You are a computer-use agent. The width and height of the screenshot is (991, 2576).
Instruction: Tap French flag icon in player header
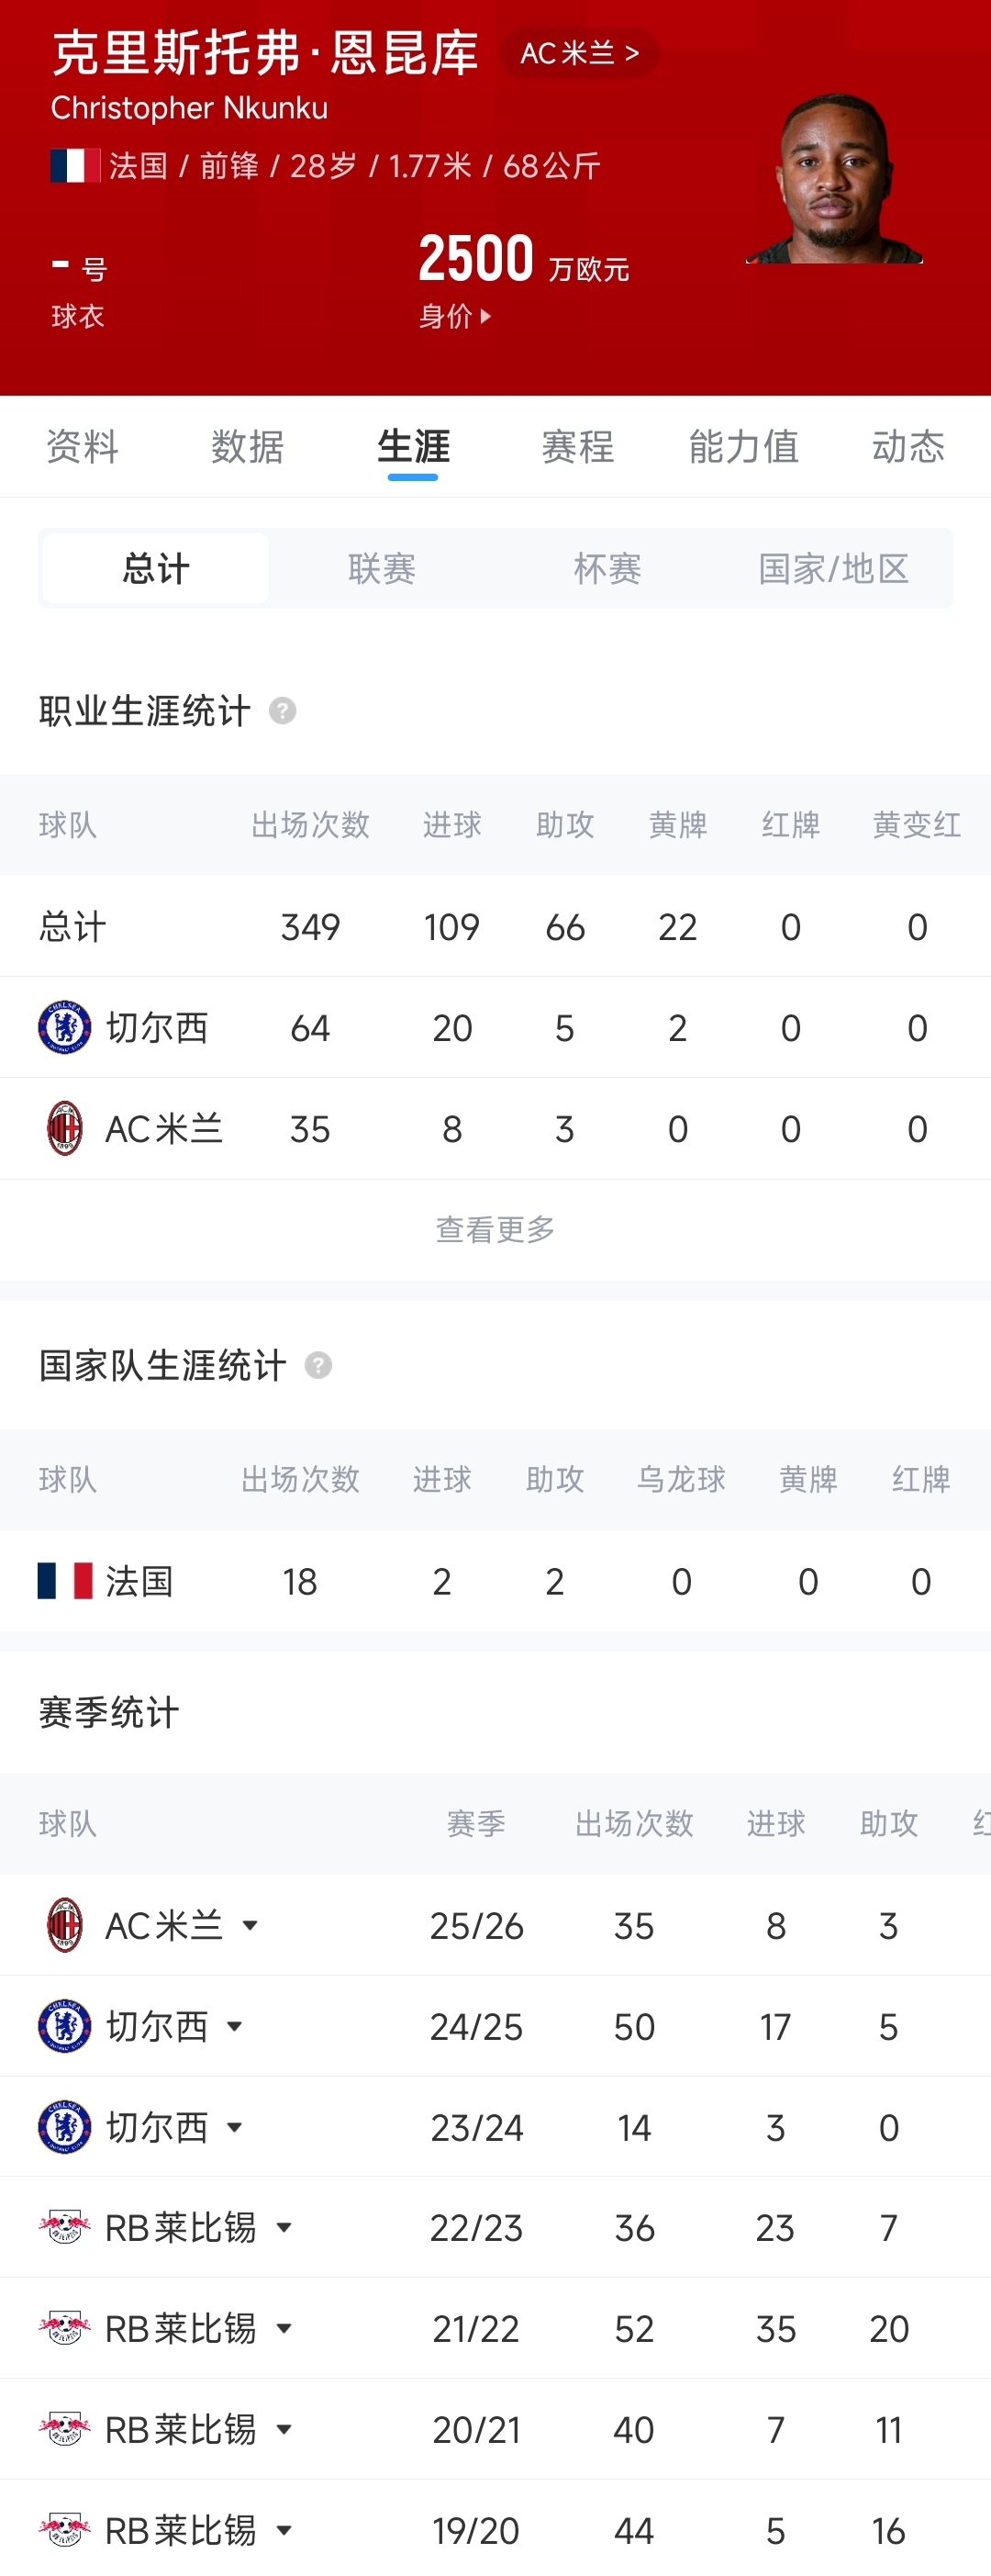point(75,165)
